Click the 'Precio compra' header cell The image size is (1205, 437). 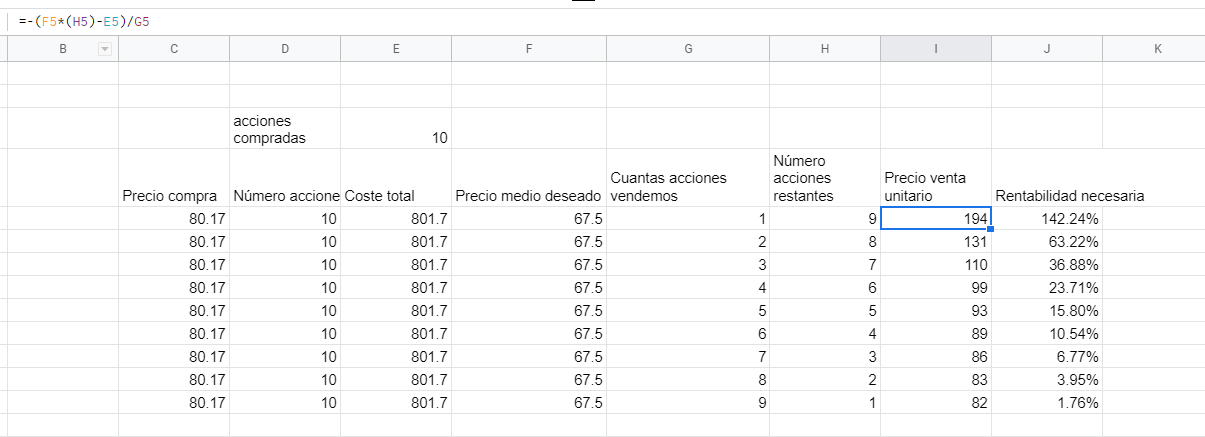coord(174,196)
